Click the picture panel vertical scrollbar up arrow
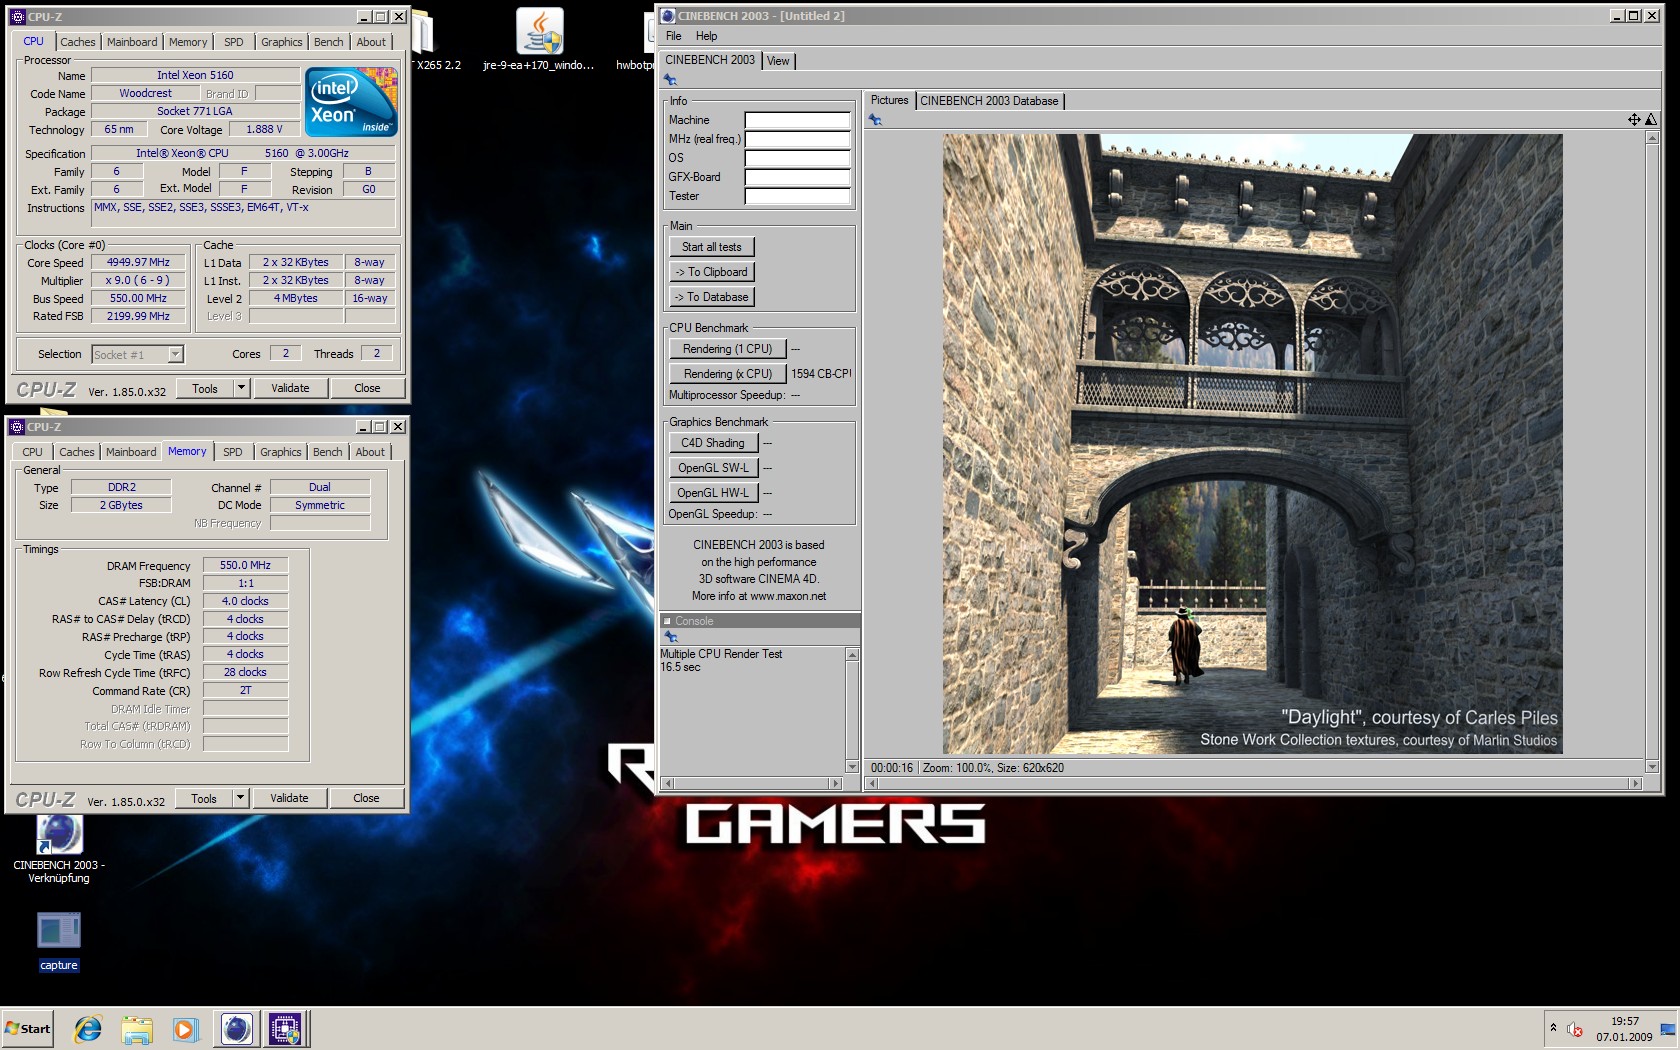 [x=1652, y=138]
